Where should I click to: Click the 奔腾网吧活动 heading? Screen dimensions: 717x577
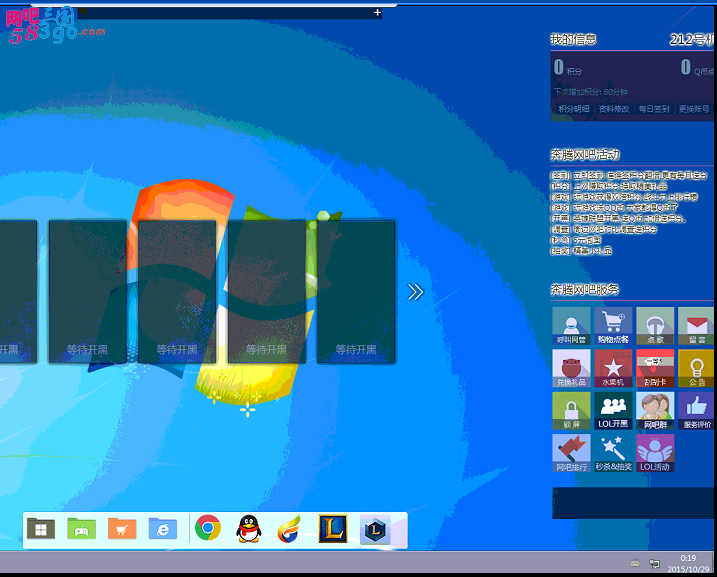coord(585,155)
